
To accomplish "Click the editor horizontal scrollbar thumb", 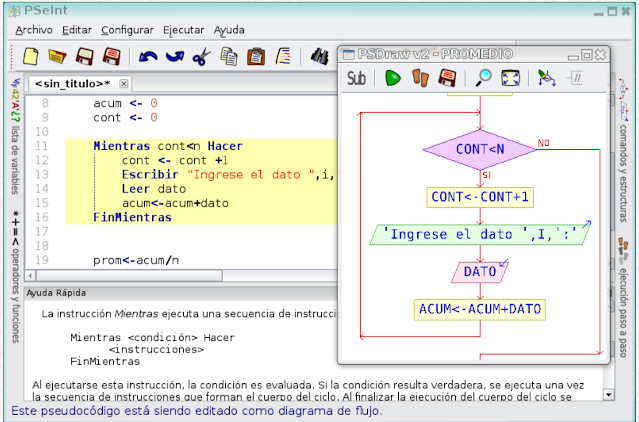I will 129,276.
